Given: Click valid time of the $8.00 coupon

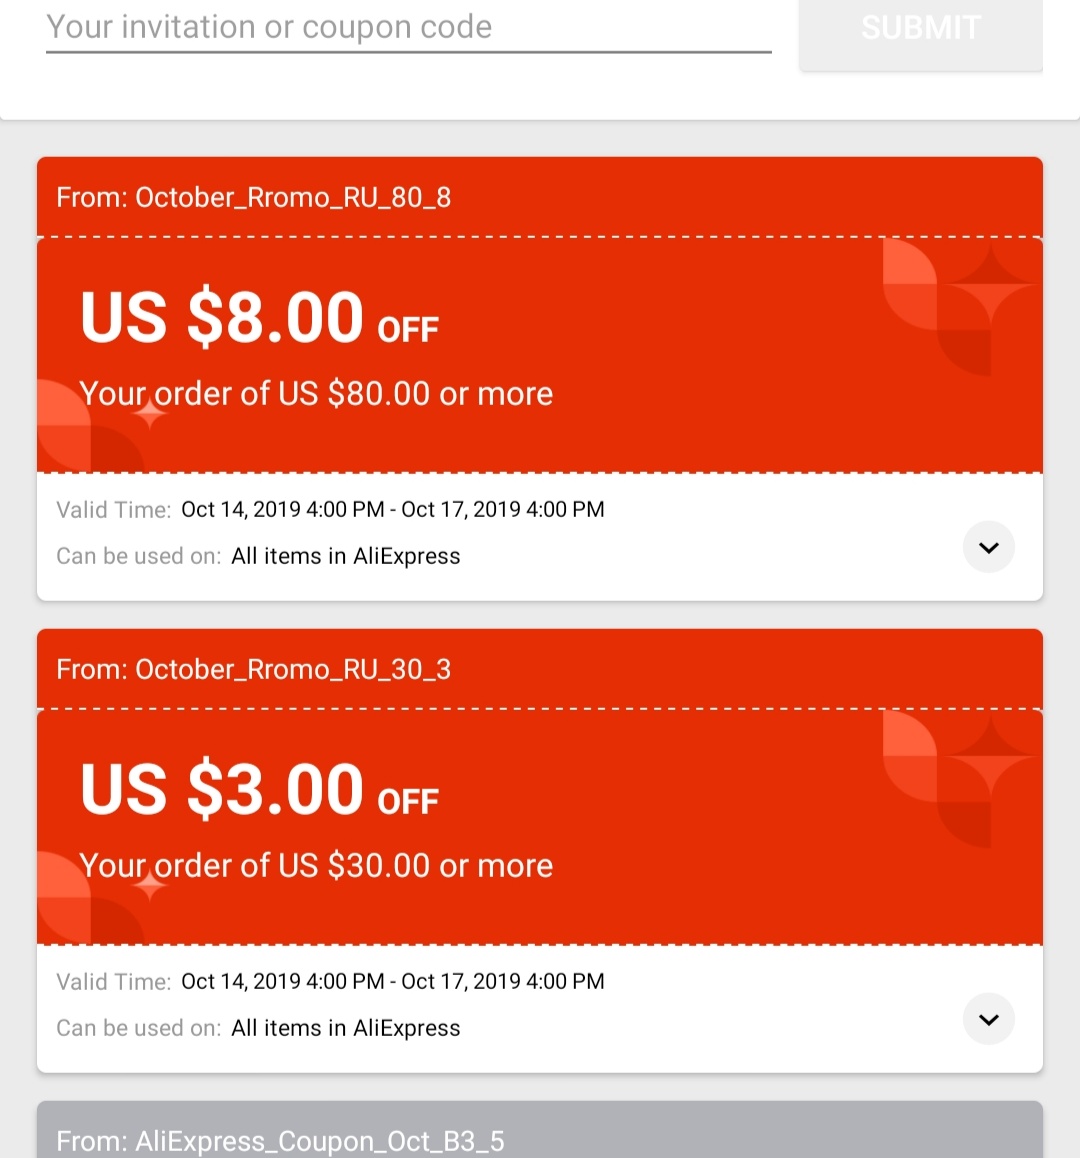Looking at the screenshot, I should point(392,510).
